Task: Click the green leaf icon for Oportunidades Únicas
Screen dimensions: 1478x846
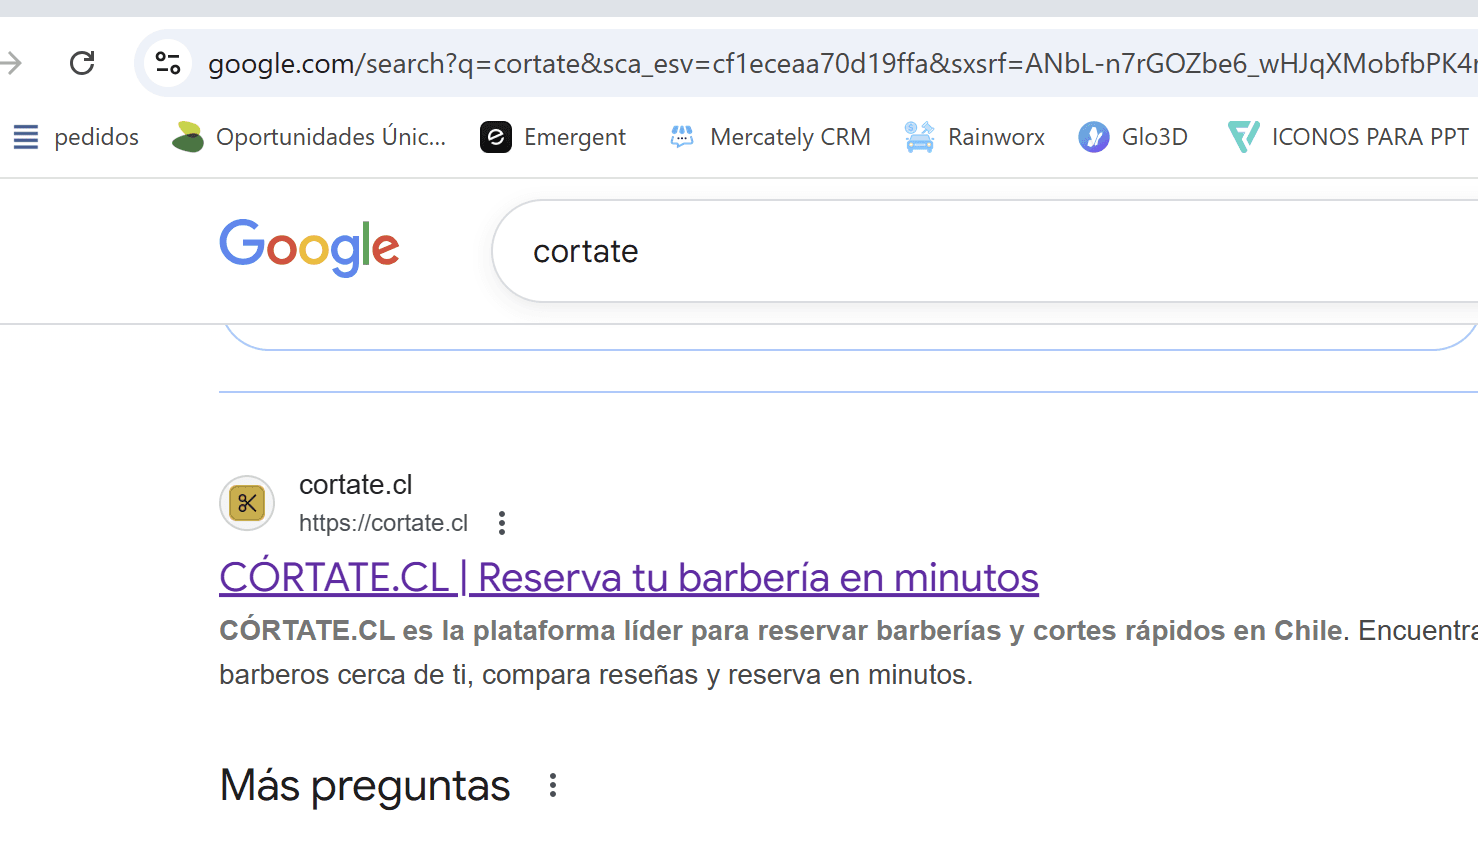Action: 186,137
